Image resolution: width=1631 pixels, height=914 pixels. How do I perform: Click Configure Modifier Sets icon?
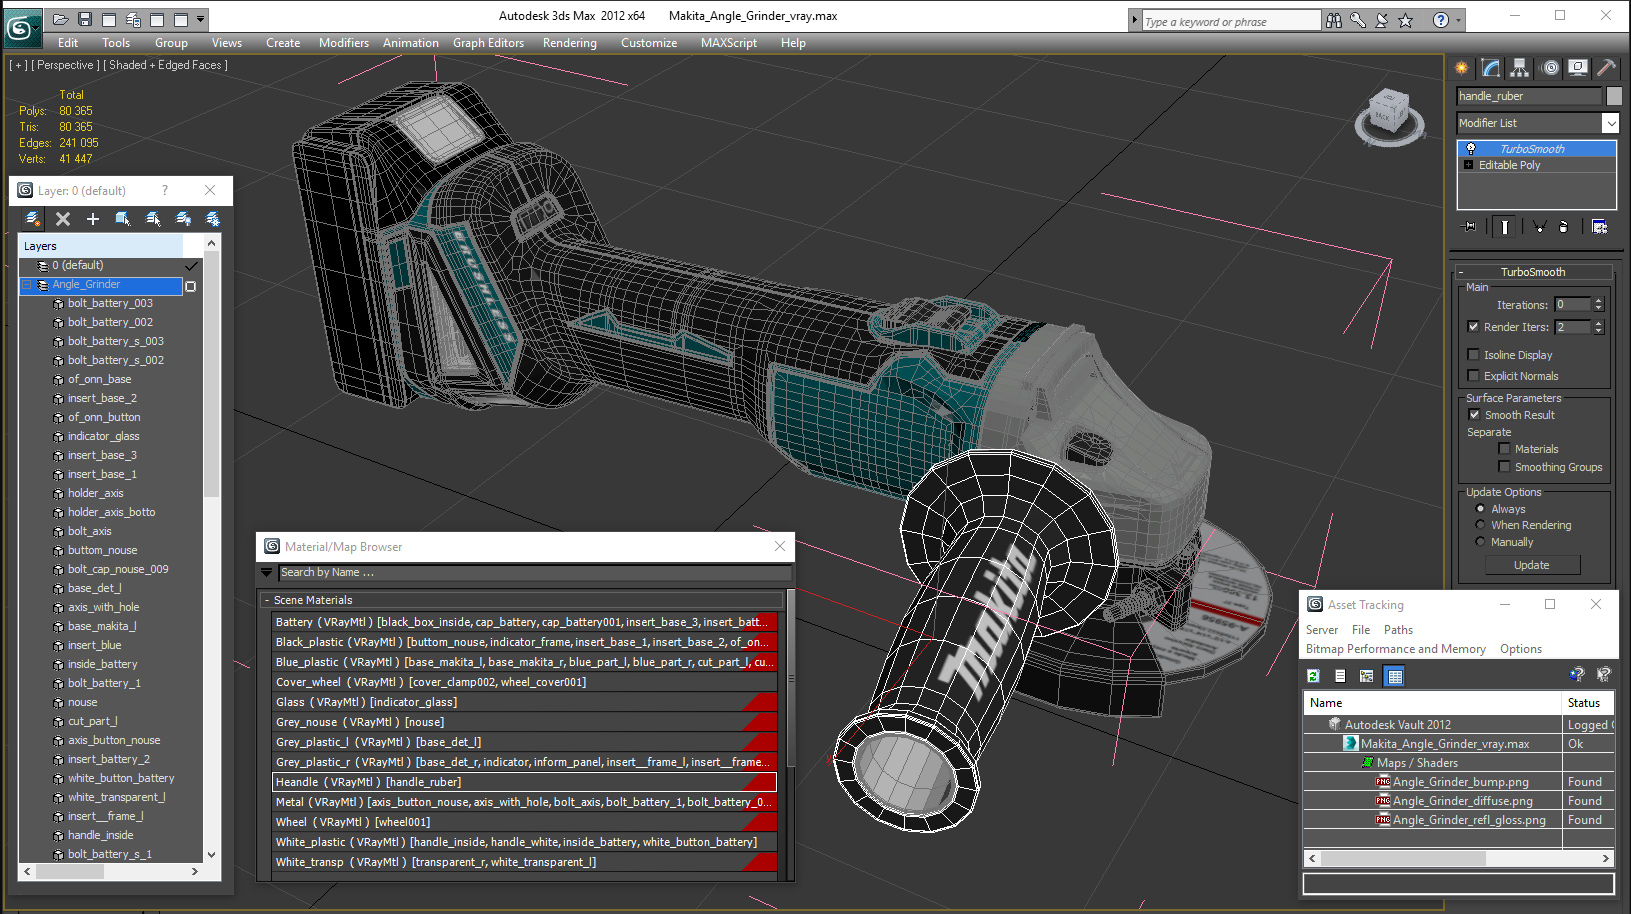coord(1599,227)
